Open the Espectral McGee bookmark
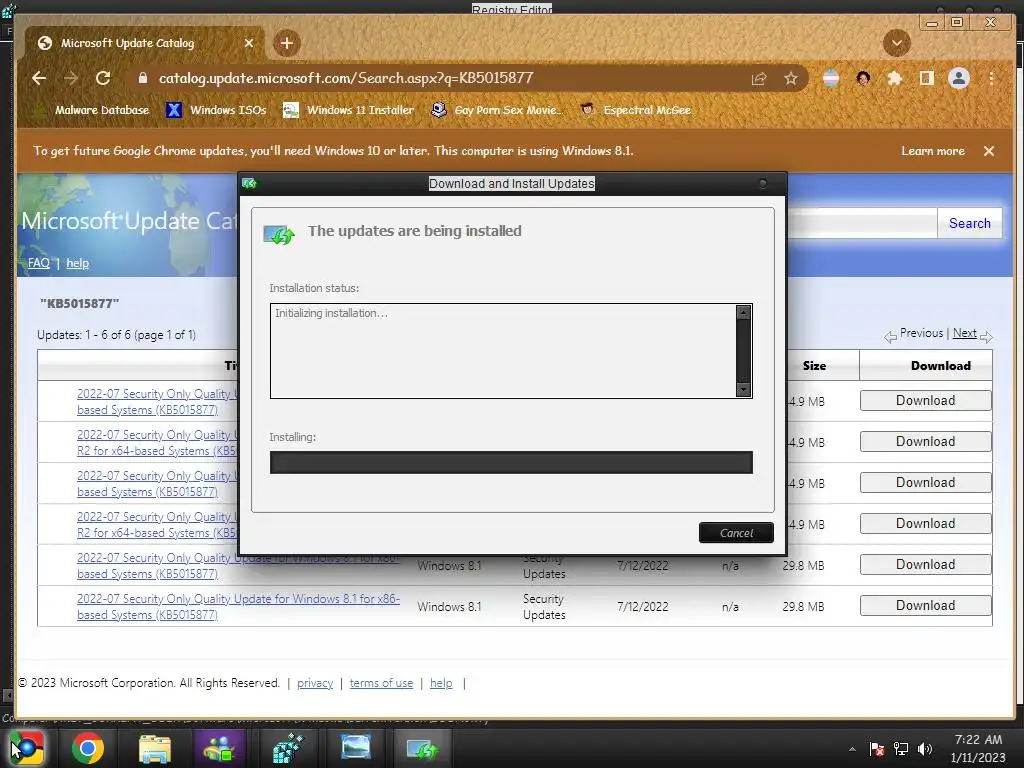Image resolution: width=1024 pixels, height=768 pixels. pos(635,110)
